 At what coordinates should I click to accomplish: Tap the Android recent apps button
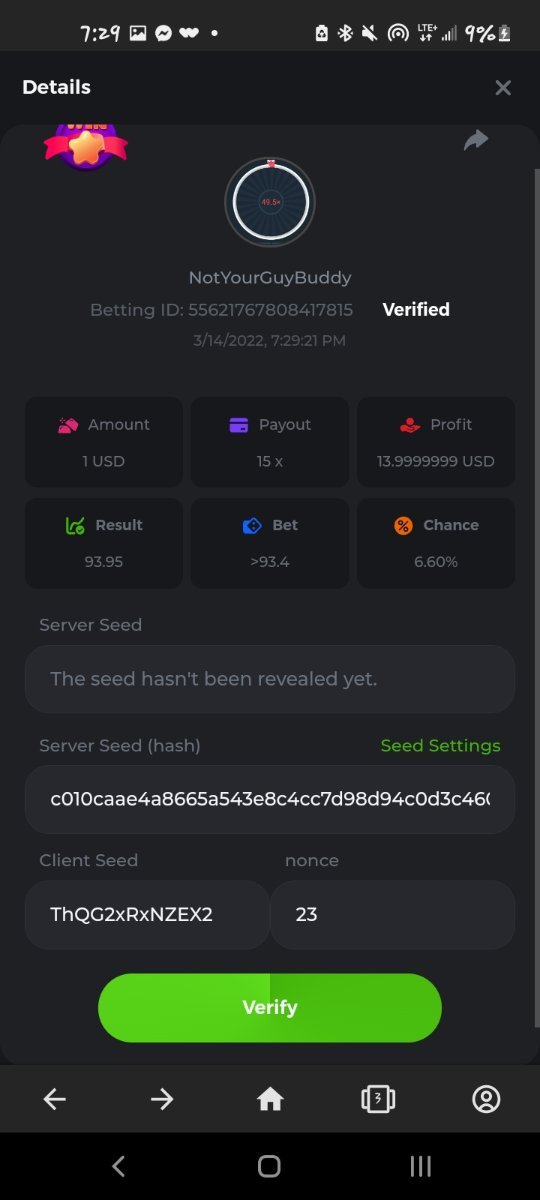coord(421,1166)
